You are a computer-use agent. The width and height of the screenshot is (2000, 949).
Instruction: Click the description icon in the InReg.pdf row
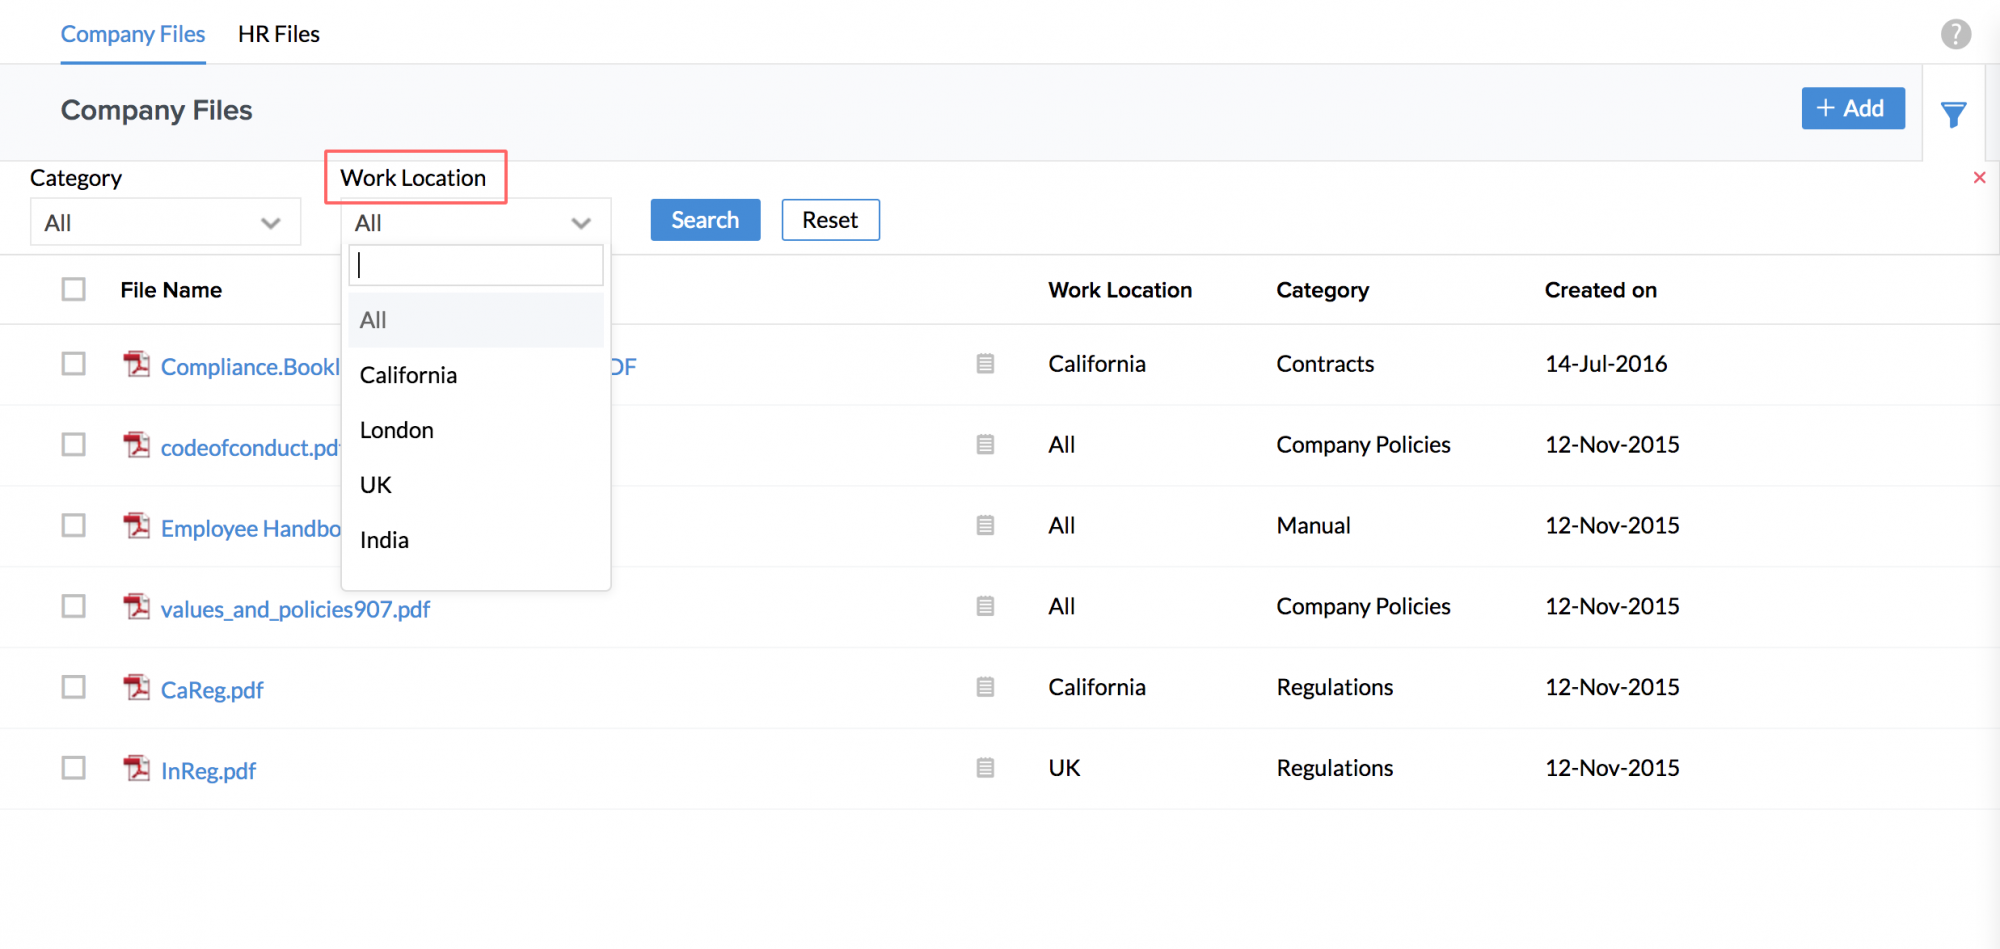pyautogui.click(x=985, y=768)
